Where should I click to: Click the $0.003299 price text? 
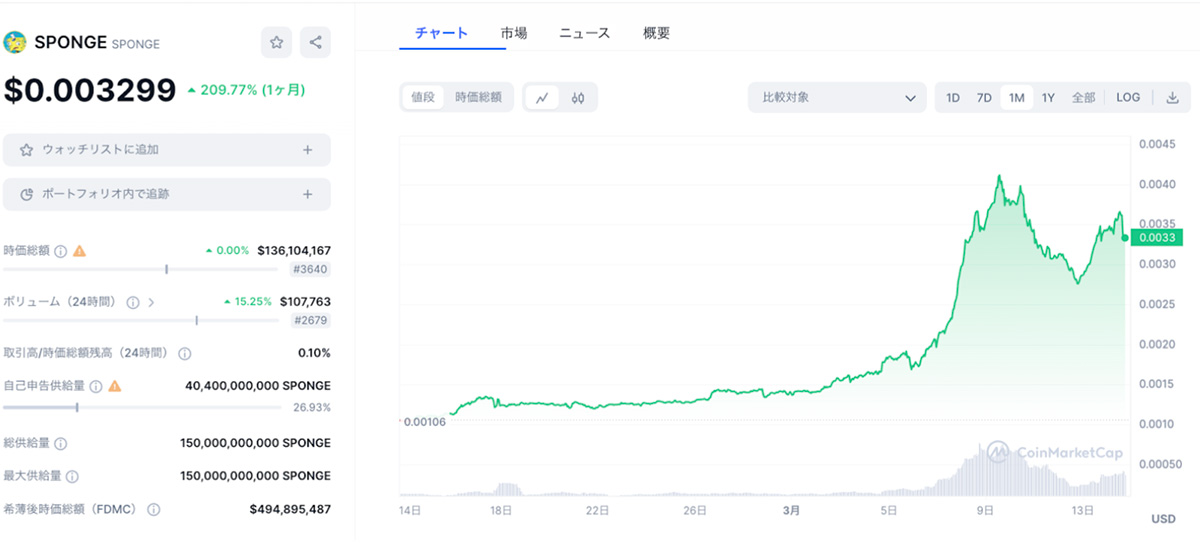[x=90, y=90]
